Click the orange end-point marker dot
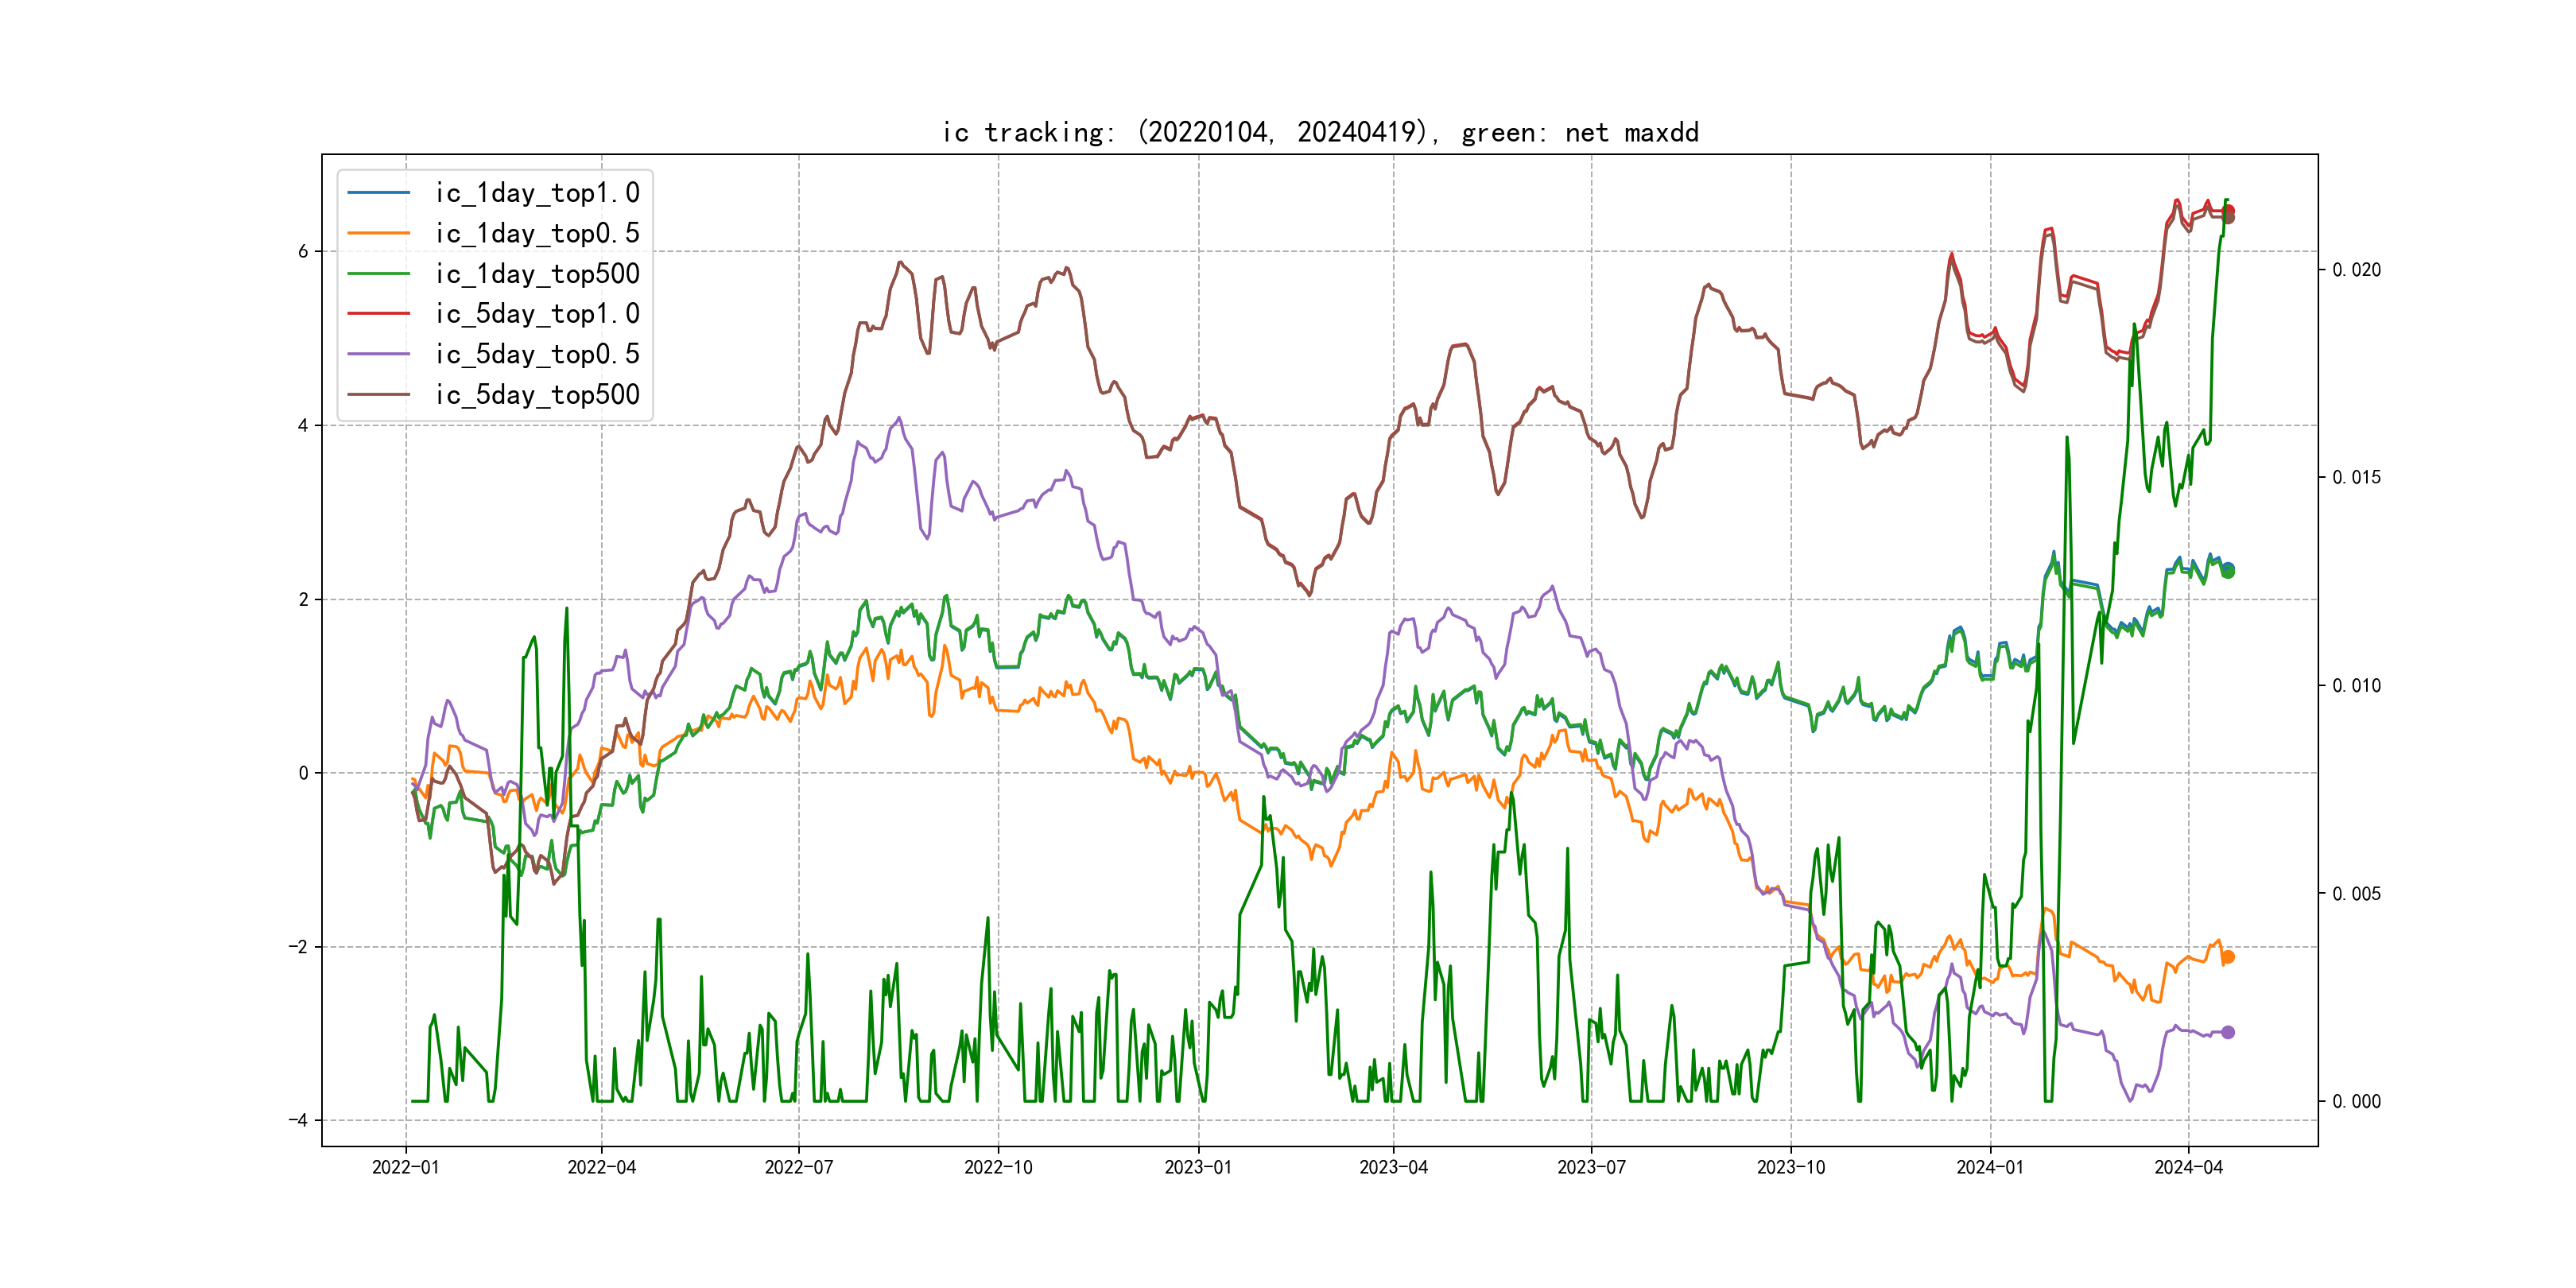Viewport: 2576px width, 1288px height. tap(2228, 957)
